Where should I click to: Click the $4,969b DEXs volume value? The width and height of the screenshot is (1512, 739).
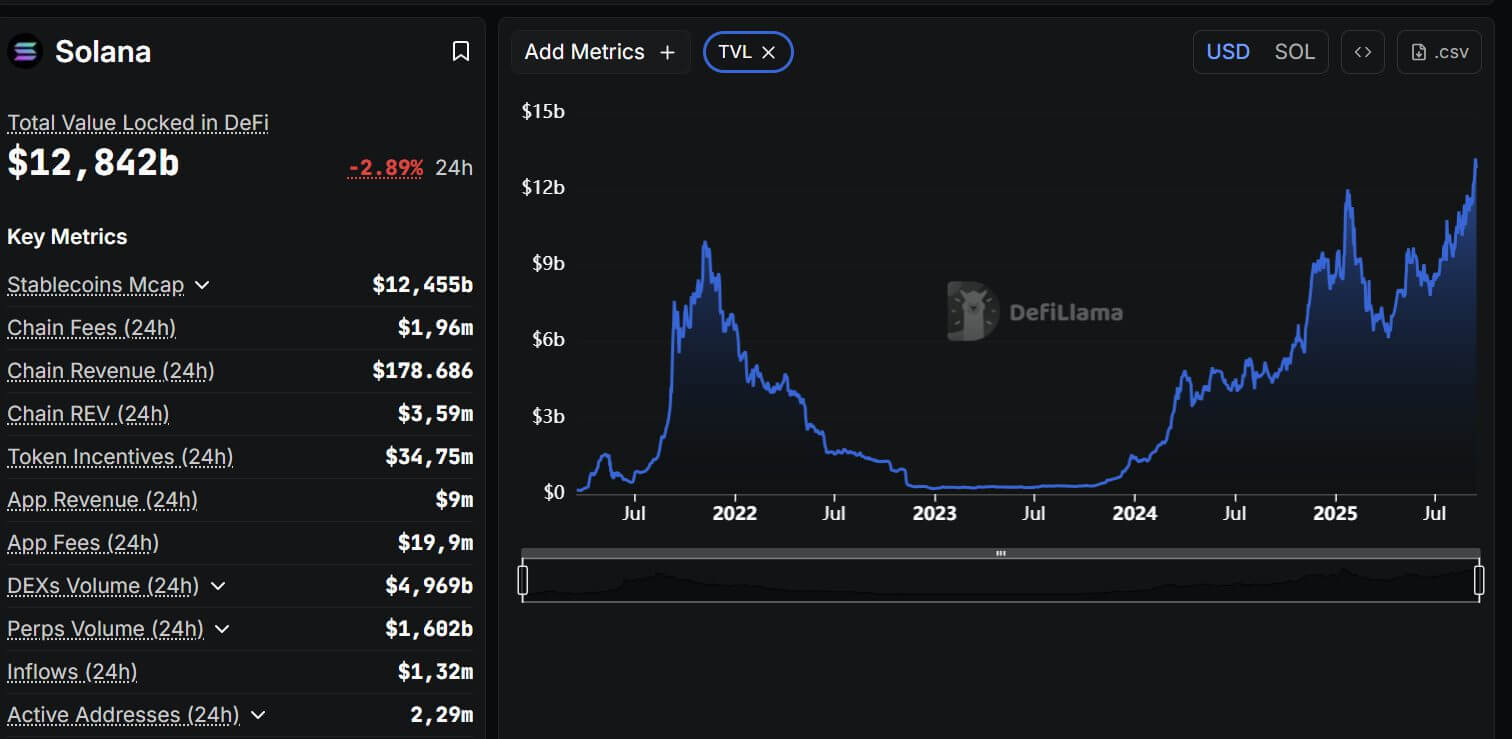429,586
